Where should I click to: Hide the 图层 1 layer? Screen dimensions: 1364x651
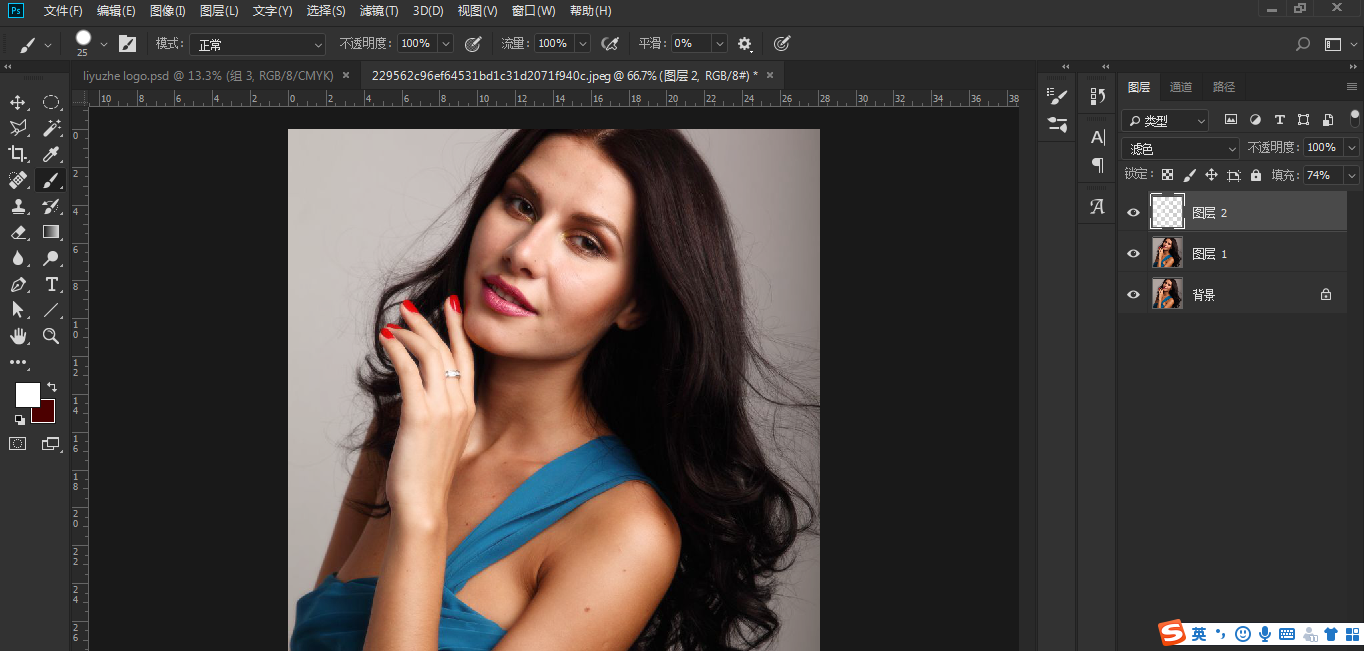coord(1133,254)
